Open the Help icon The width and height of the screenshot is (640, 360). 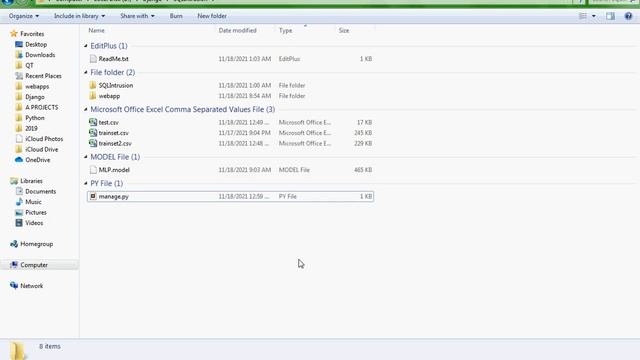pyautogui.click(x=628, y=16)
